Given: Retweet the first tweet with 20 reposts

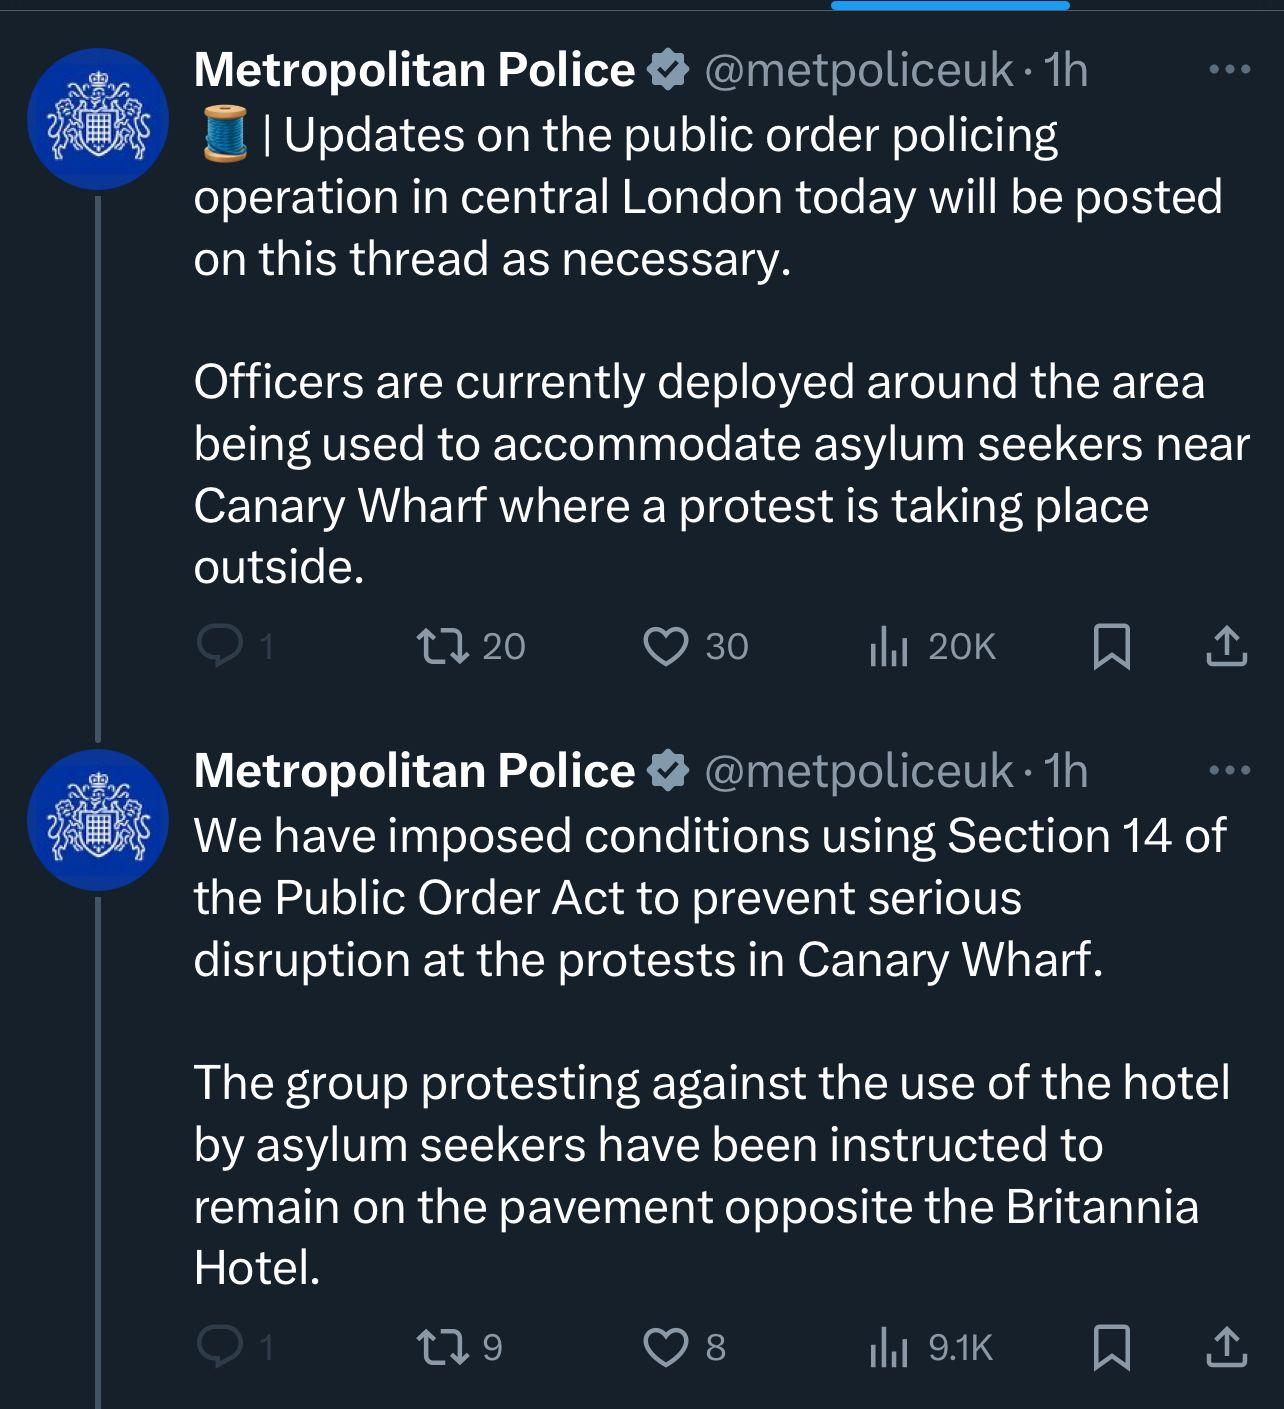Looking at the screenshot, I should pyautogui.click(x=443, y=646).
